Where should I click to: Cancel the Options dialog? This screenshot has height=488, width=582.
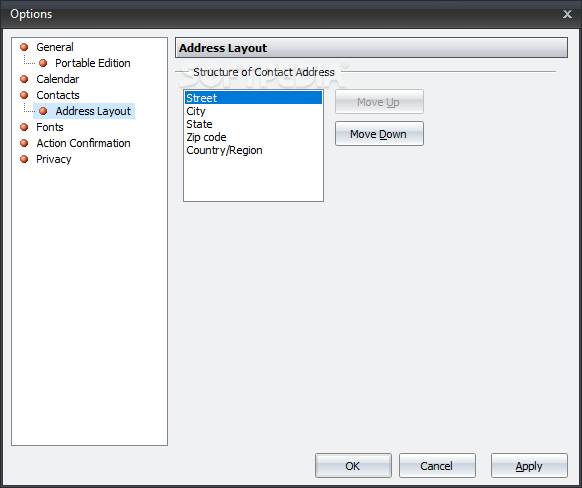tap(437, 466)
